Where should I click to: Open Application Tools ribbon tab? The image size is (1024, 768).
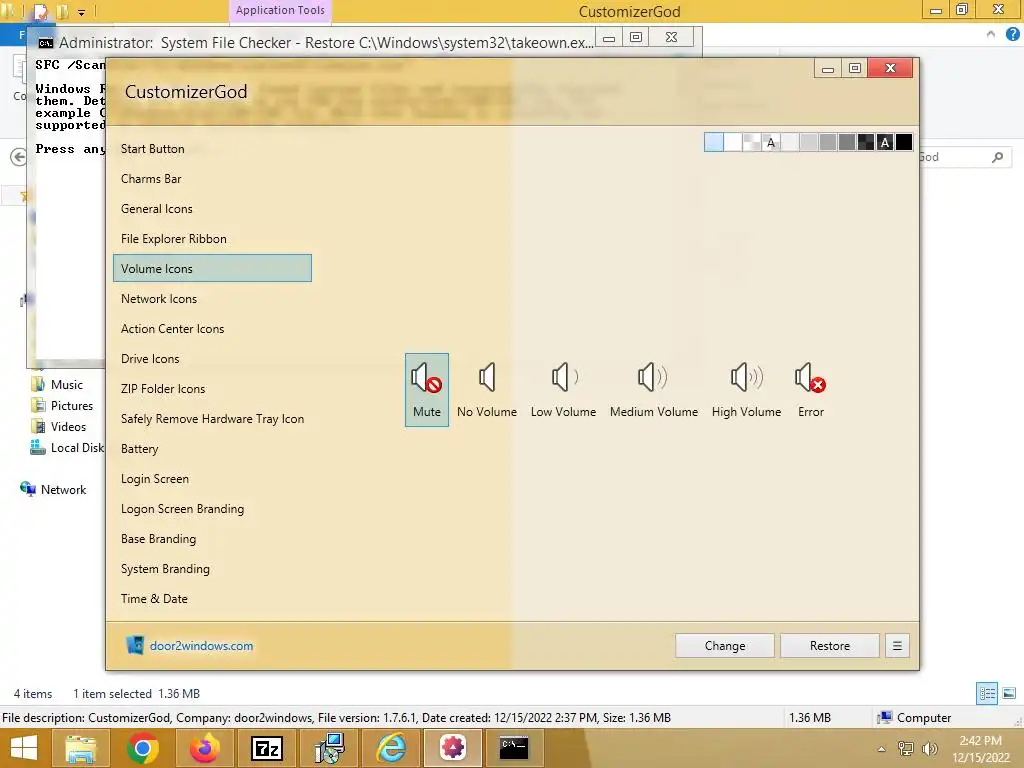[x=280, y=10]
